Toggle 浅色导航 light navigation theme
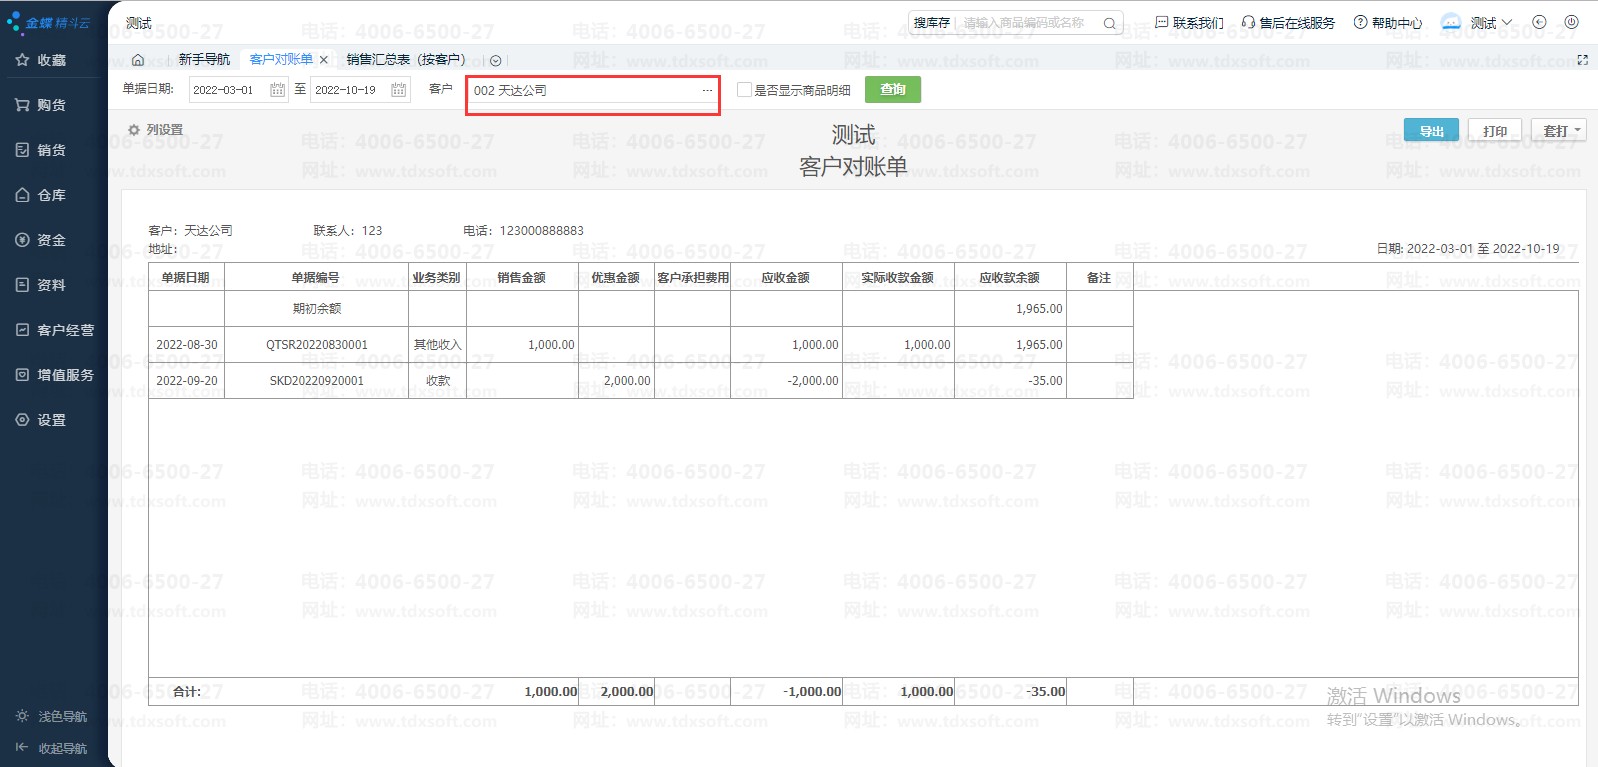Screen dimensions: 1598x767 tap(52, 716)
